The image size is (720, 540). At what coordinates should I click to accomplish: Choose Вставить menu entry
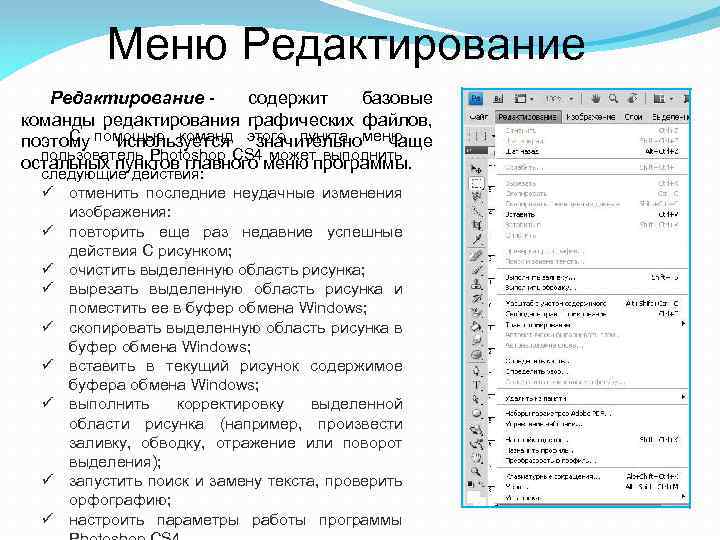(x=592, y=214)
